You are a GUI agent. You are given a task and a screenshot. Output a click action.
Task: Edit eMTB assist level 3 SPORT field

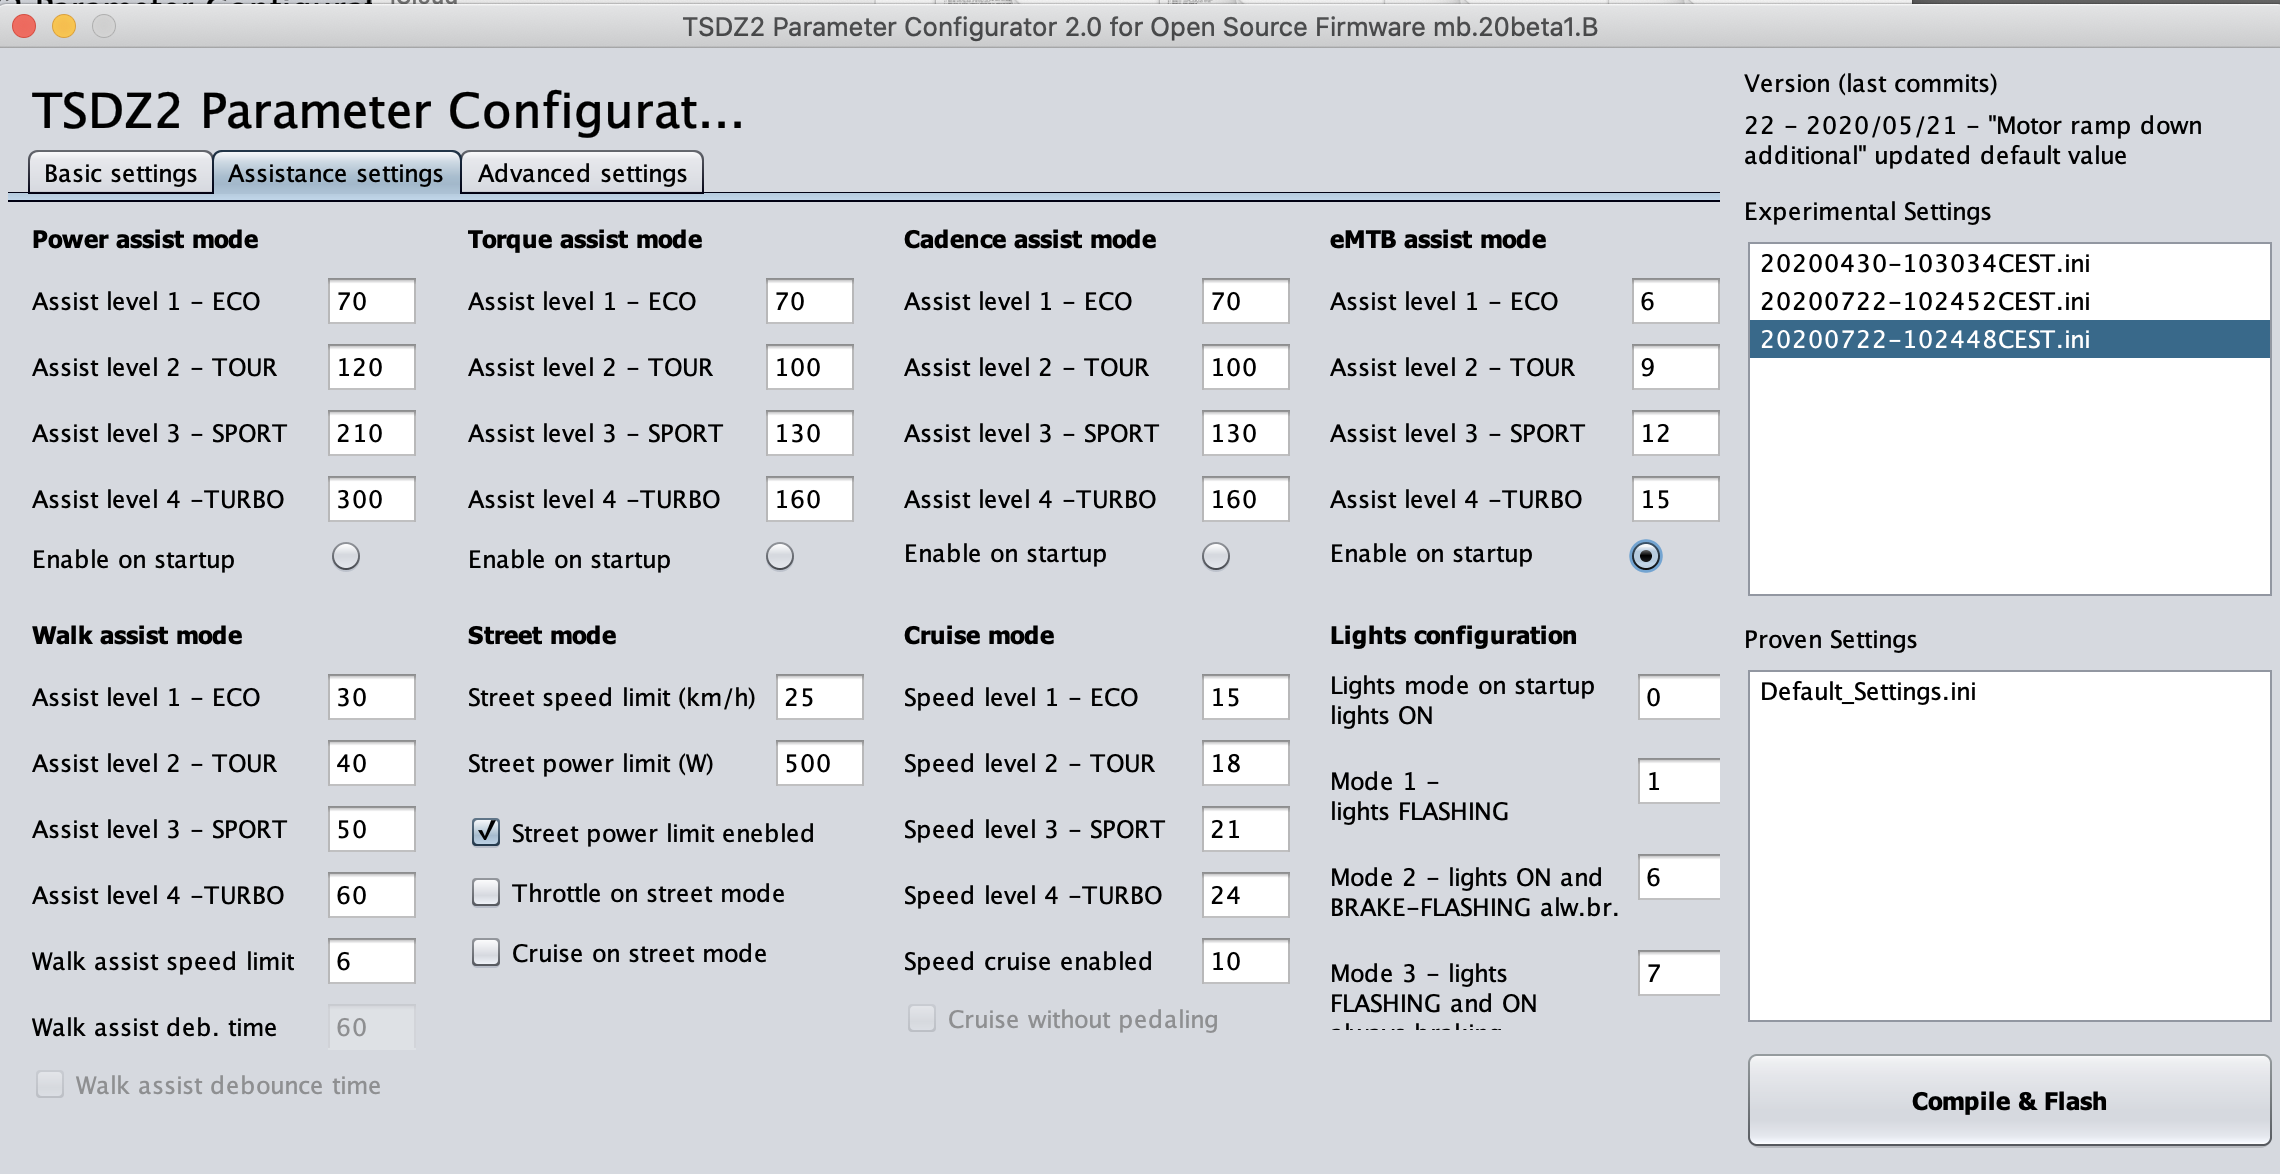tap(1675, 433)
